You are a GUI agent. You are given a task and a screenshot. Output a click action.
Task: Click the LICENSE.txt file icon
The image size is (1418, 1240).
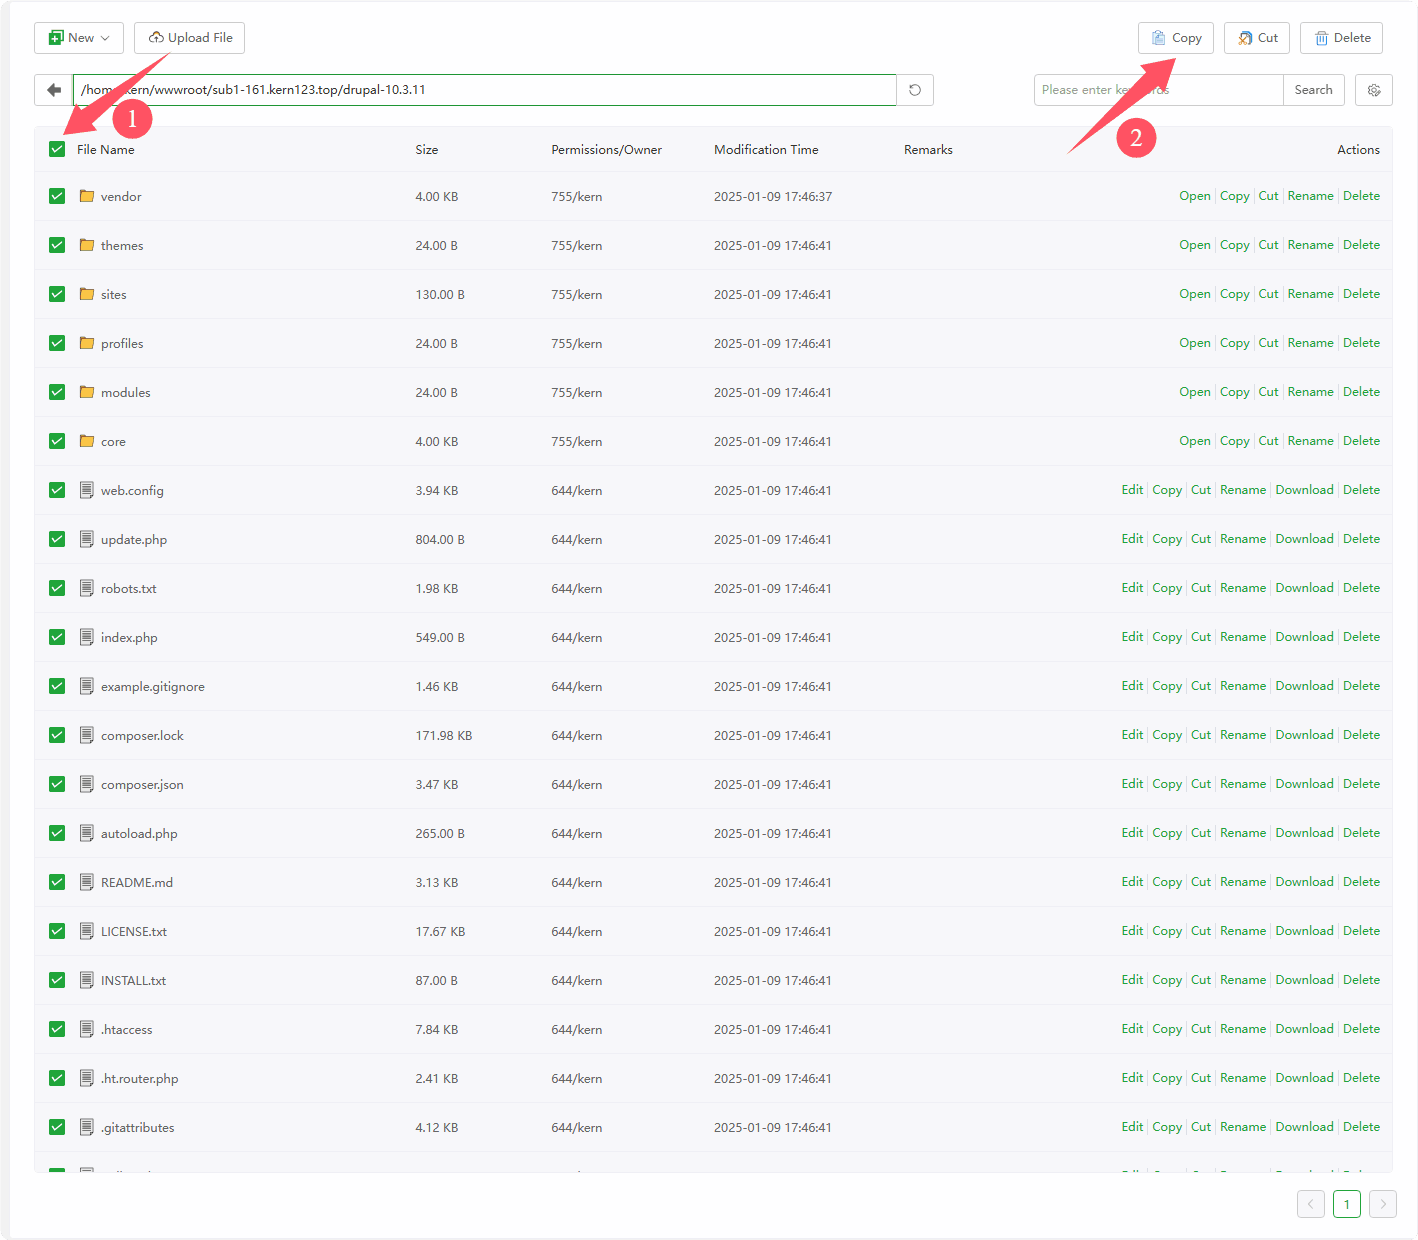[x=87, y=931]
